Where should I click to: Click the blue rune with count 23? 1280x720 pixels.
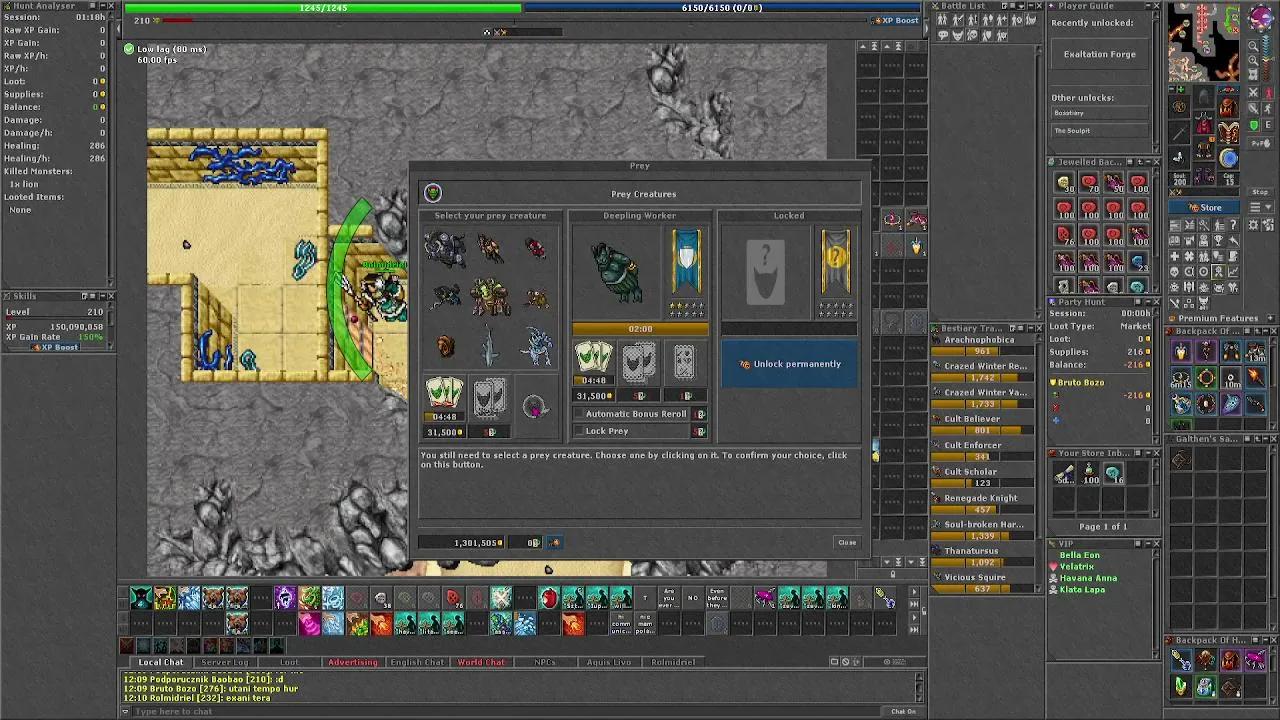pyautogui.click(x=1138, y=262)
